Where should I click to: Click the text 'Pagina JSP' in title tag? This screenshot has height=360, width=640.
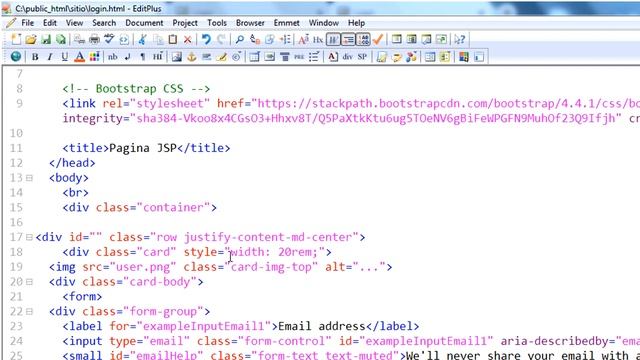[143, 148]
